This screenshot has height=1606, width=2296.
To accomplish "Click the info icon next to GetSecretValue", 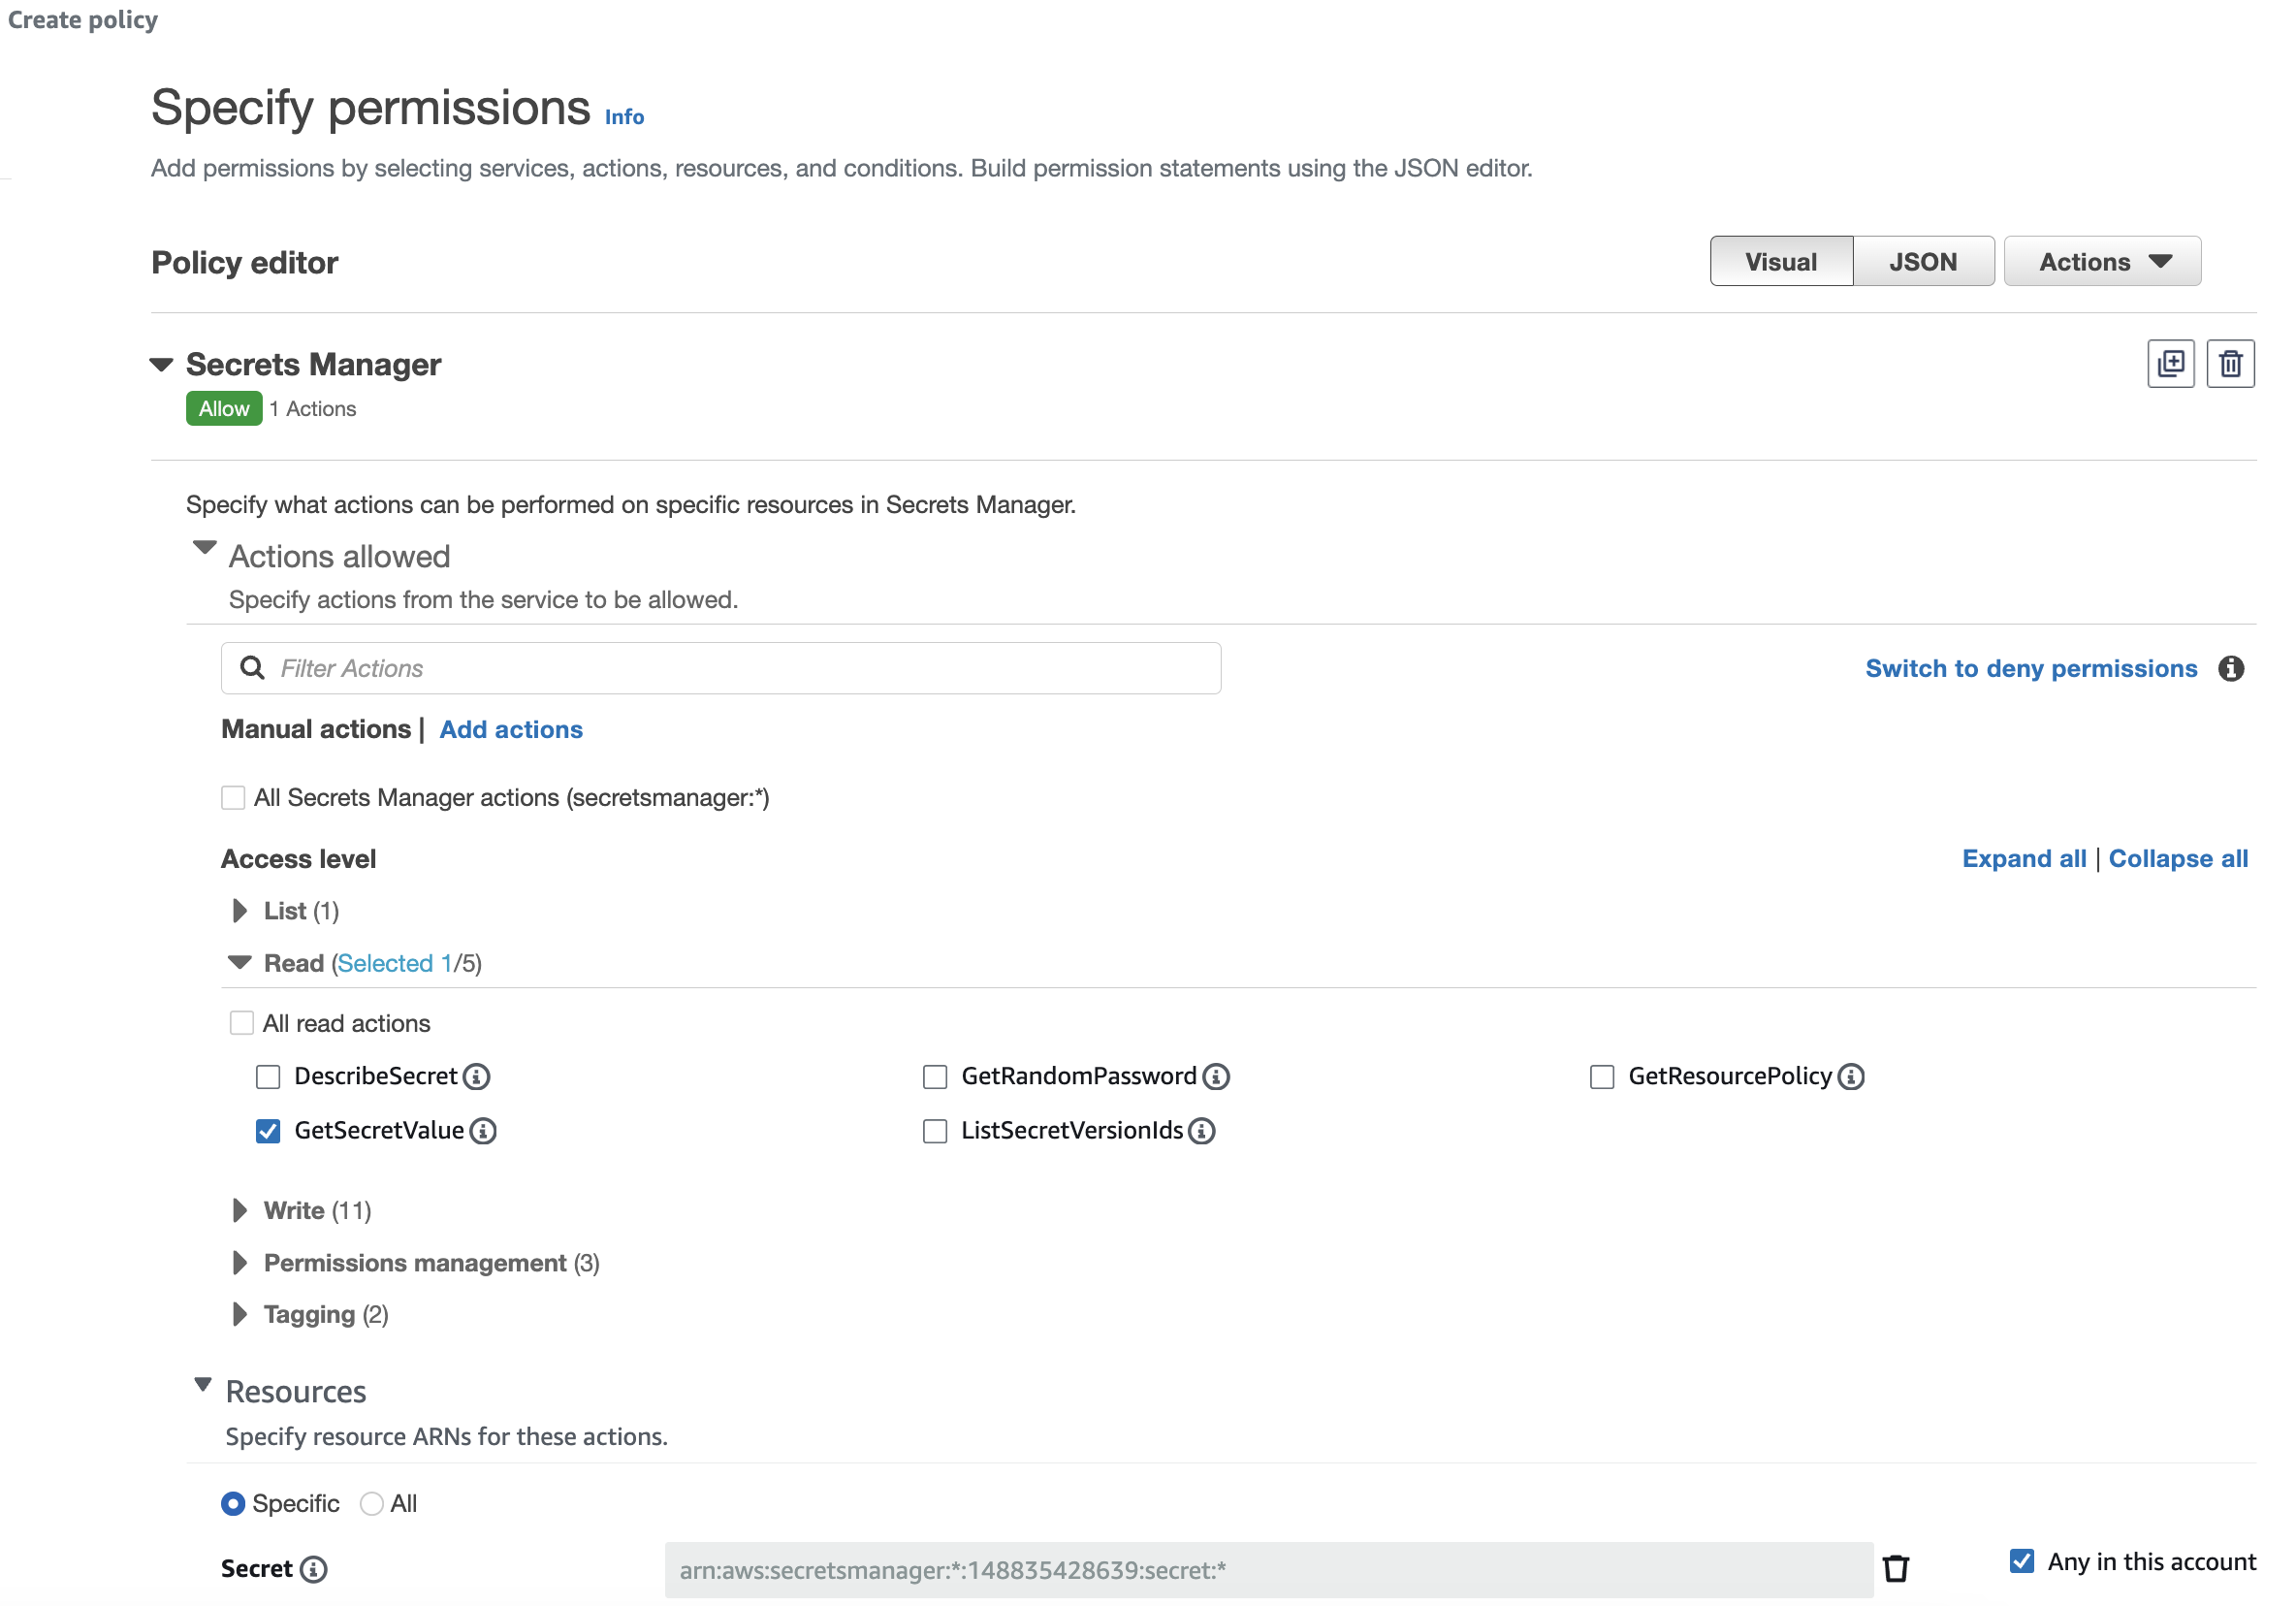I will [x=483, y=1130].
